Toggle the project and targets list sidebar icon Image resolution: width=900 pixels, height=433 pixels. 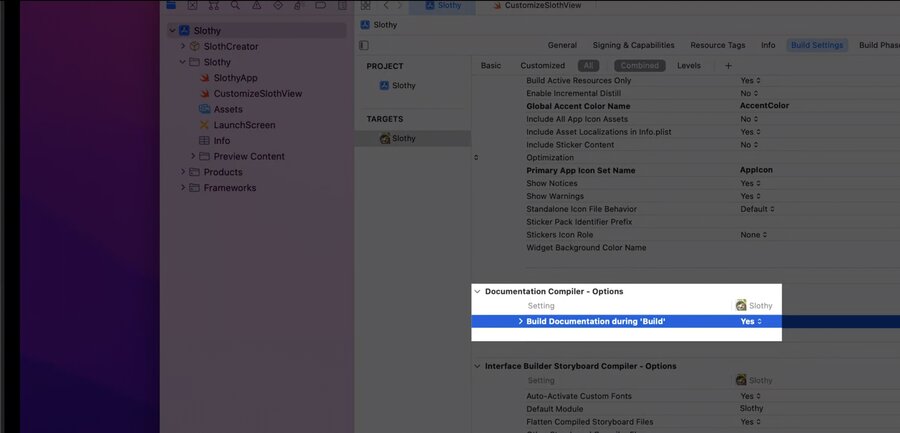[364, 45]
